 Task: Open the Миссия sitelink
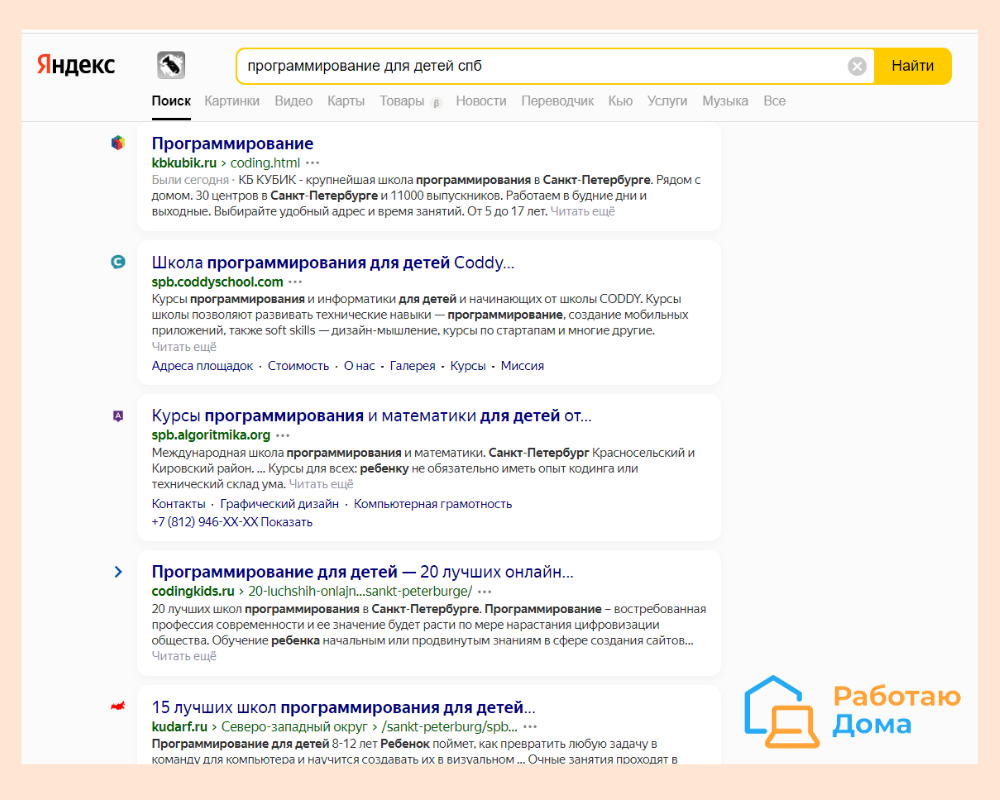click(x=522, y=366)
